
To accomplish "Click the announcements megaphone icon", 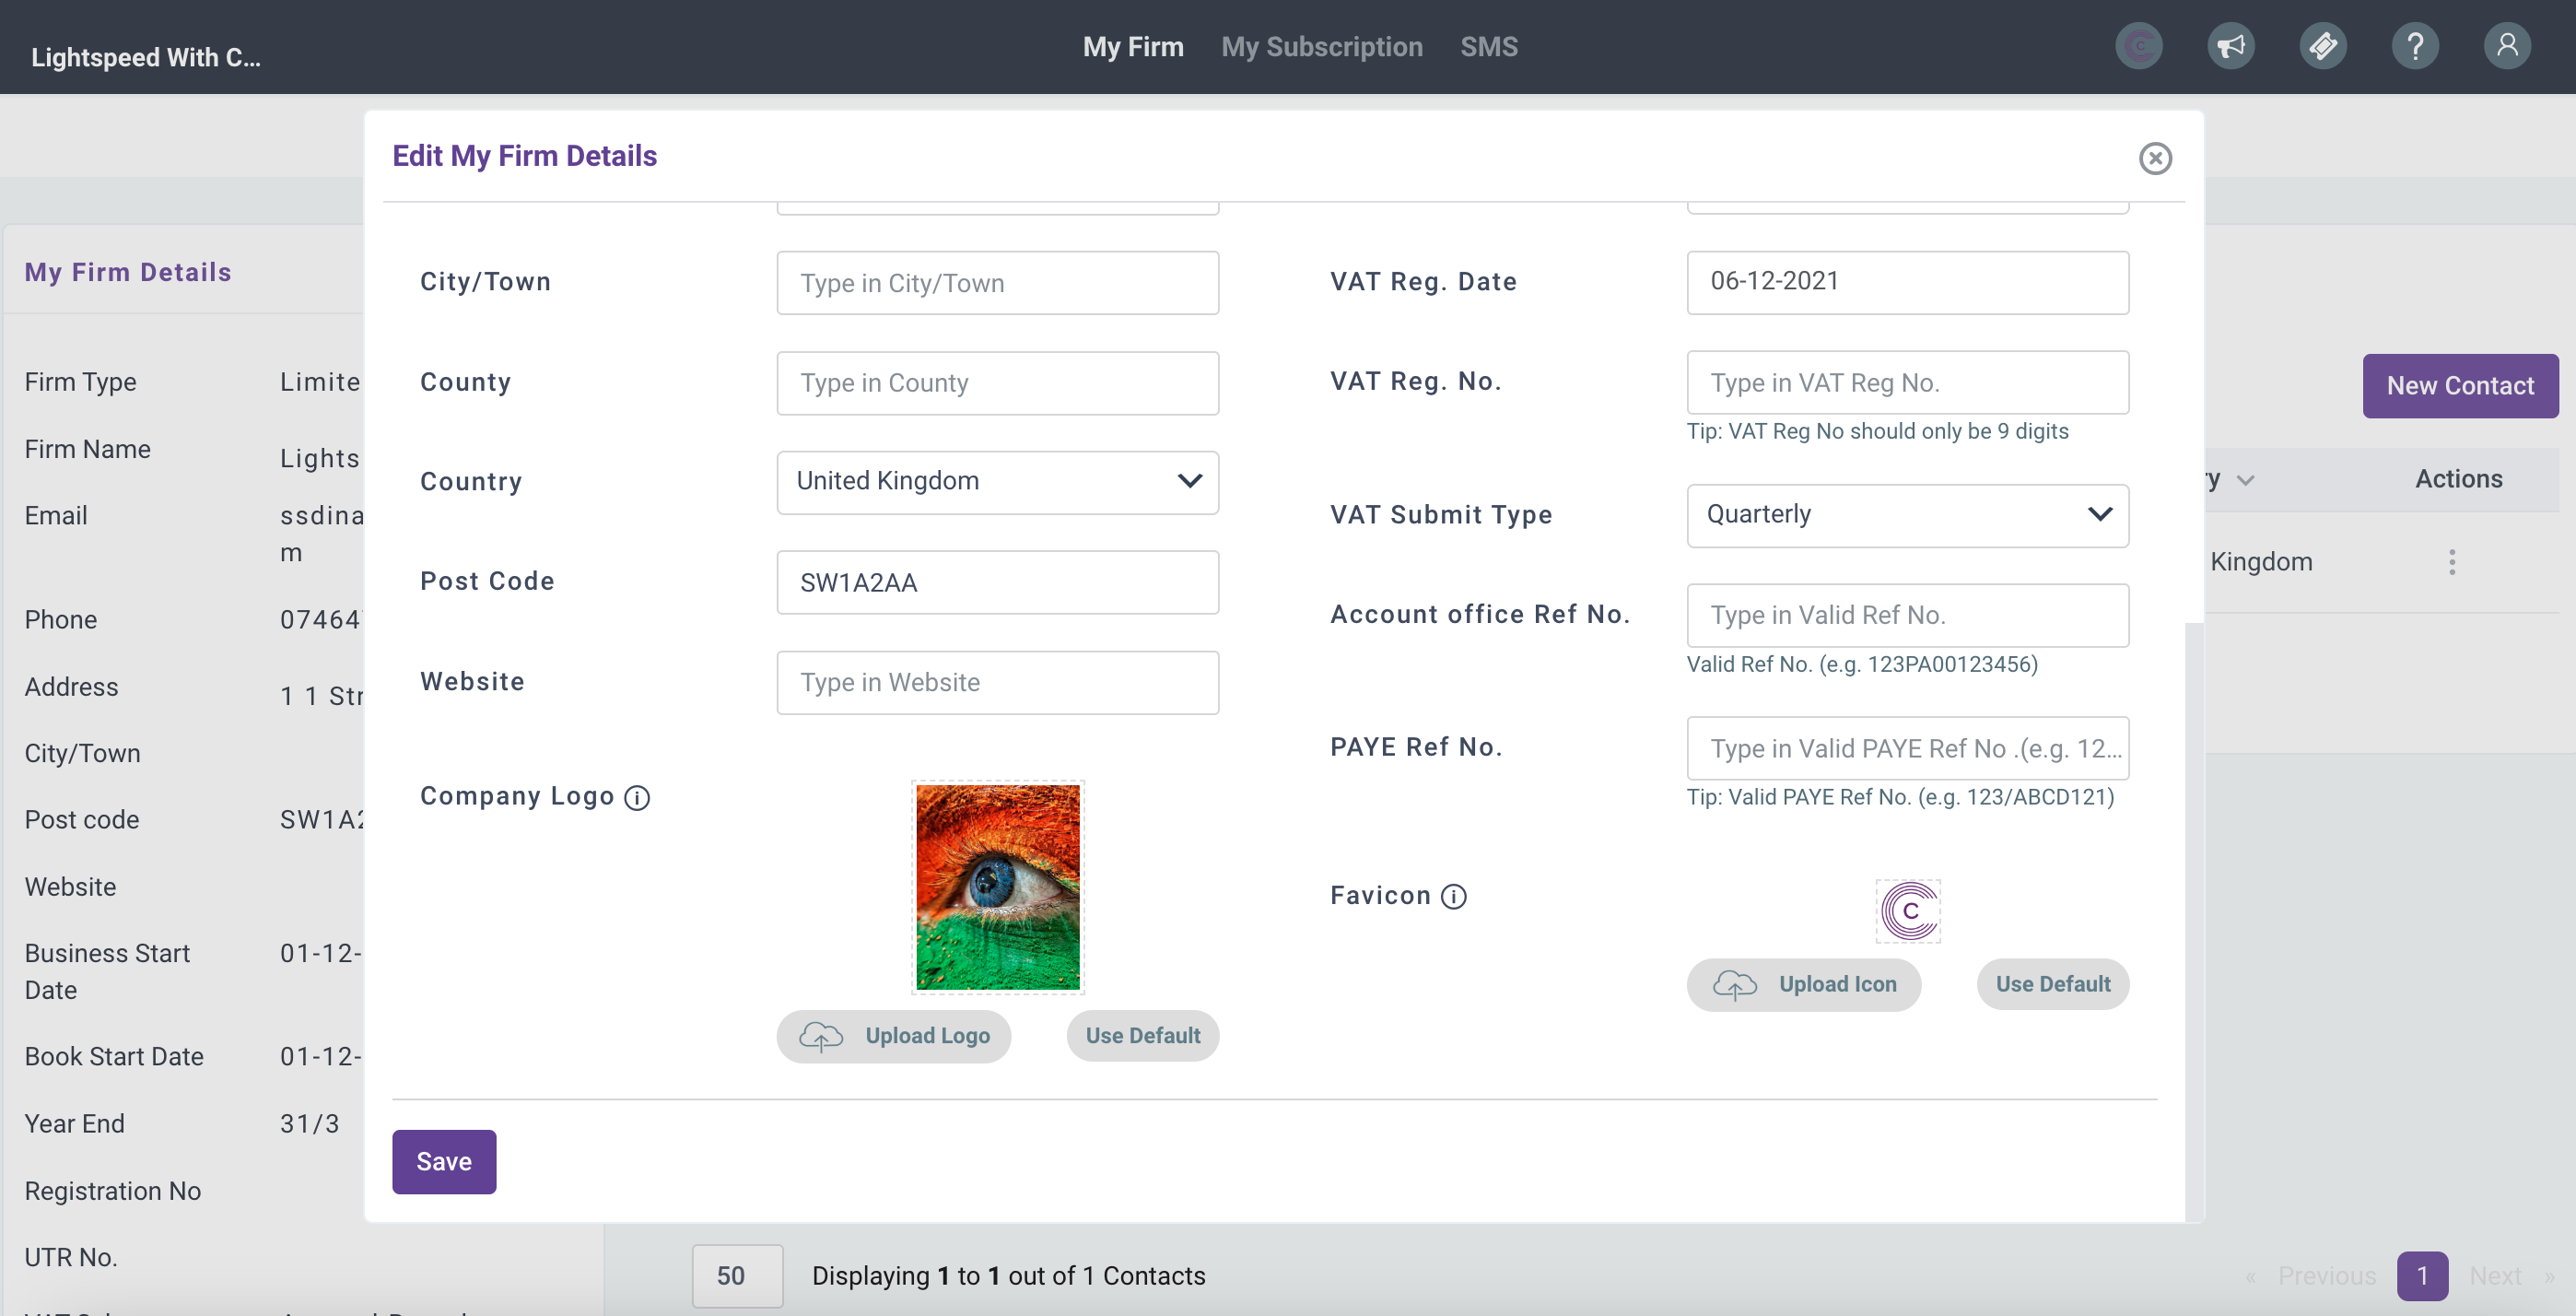I will (x=2230, y=46).
